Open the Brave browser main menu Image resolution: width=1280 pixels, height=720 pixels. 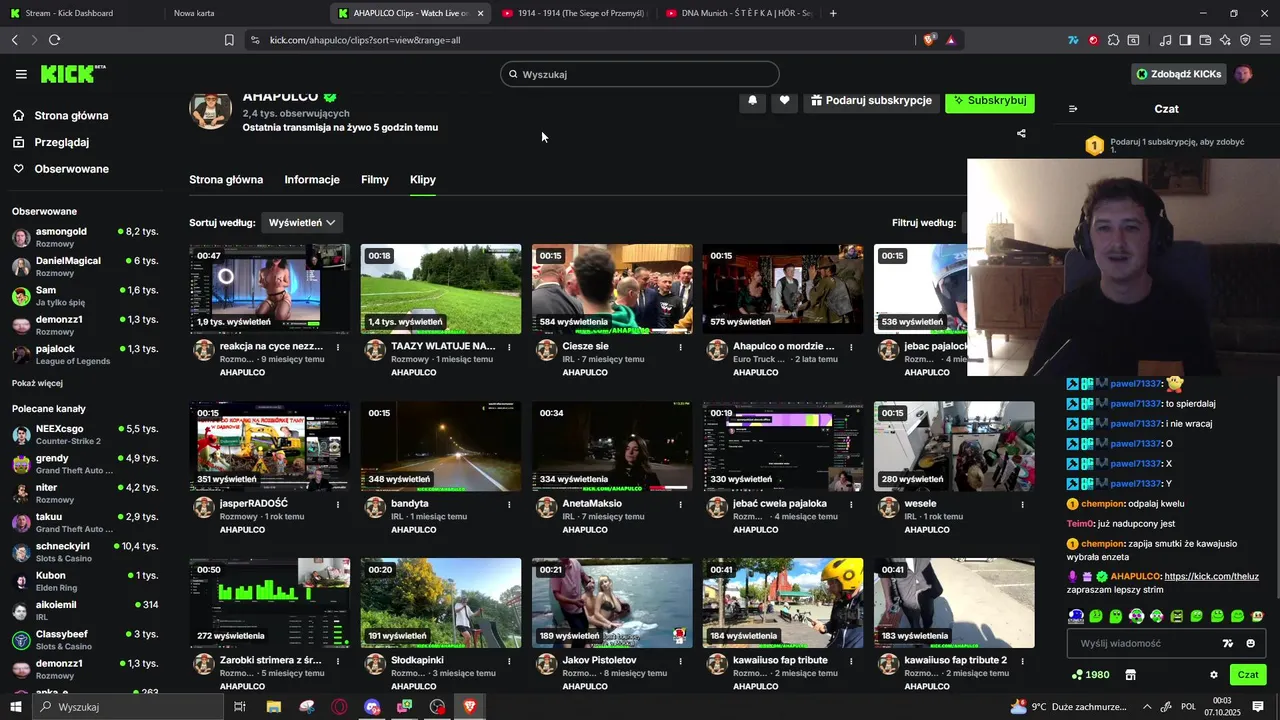1266,40
